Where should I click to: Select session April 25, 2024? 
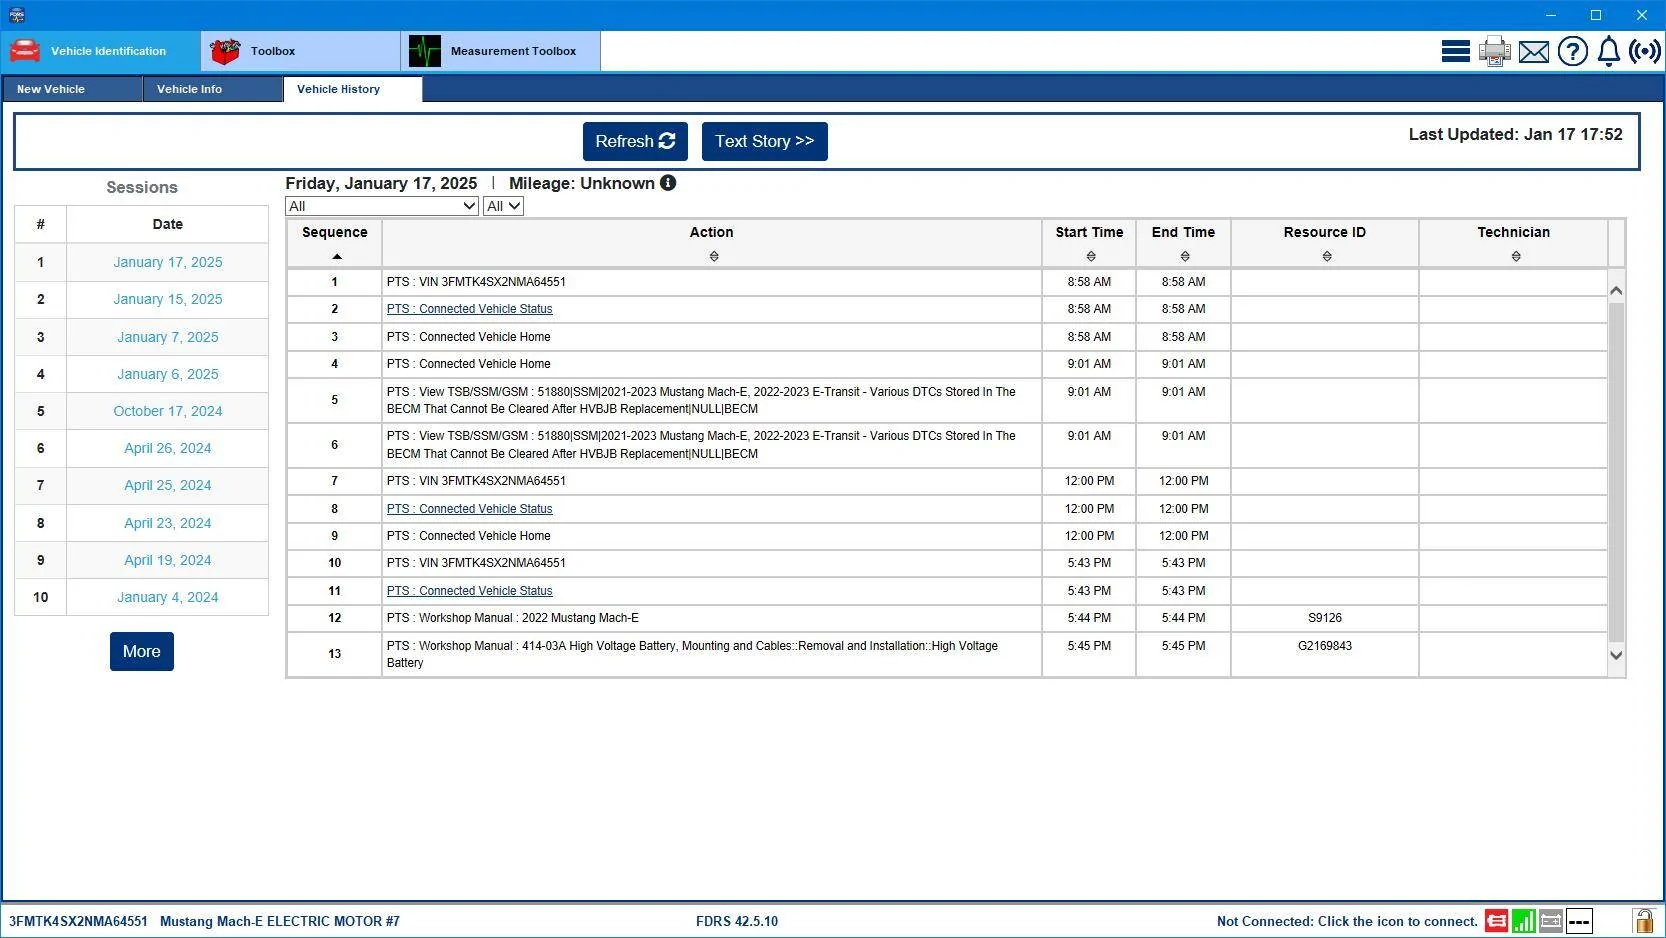[x=168, y=485]
